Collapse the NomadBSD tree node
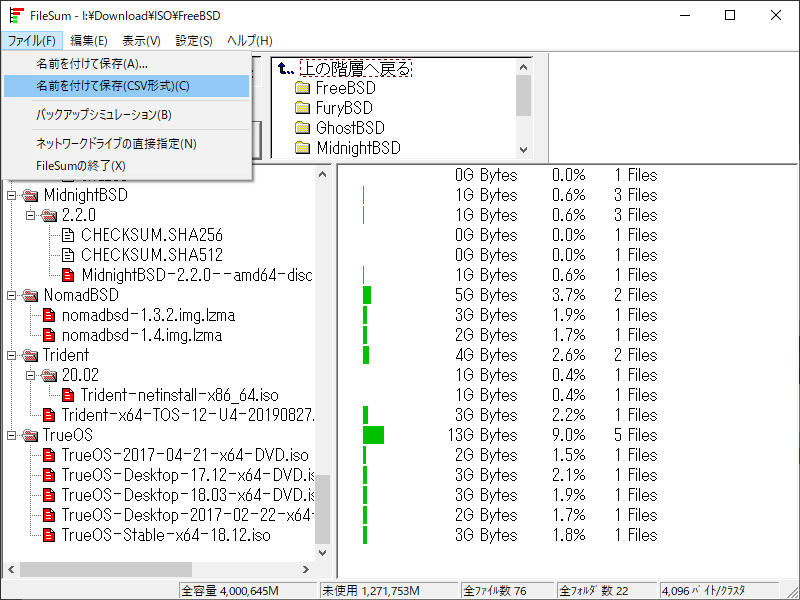The height and width of the screenshot is (600, 800). click(x=11, y=295)
